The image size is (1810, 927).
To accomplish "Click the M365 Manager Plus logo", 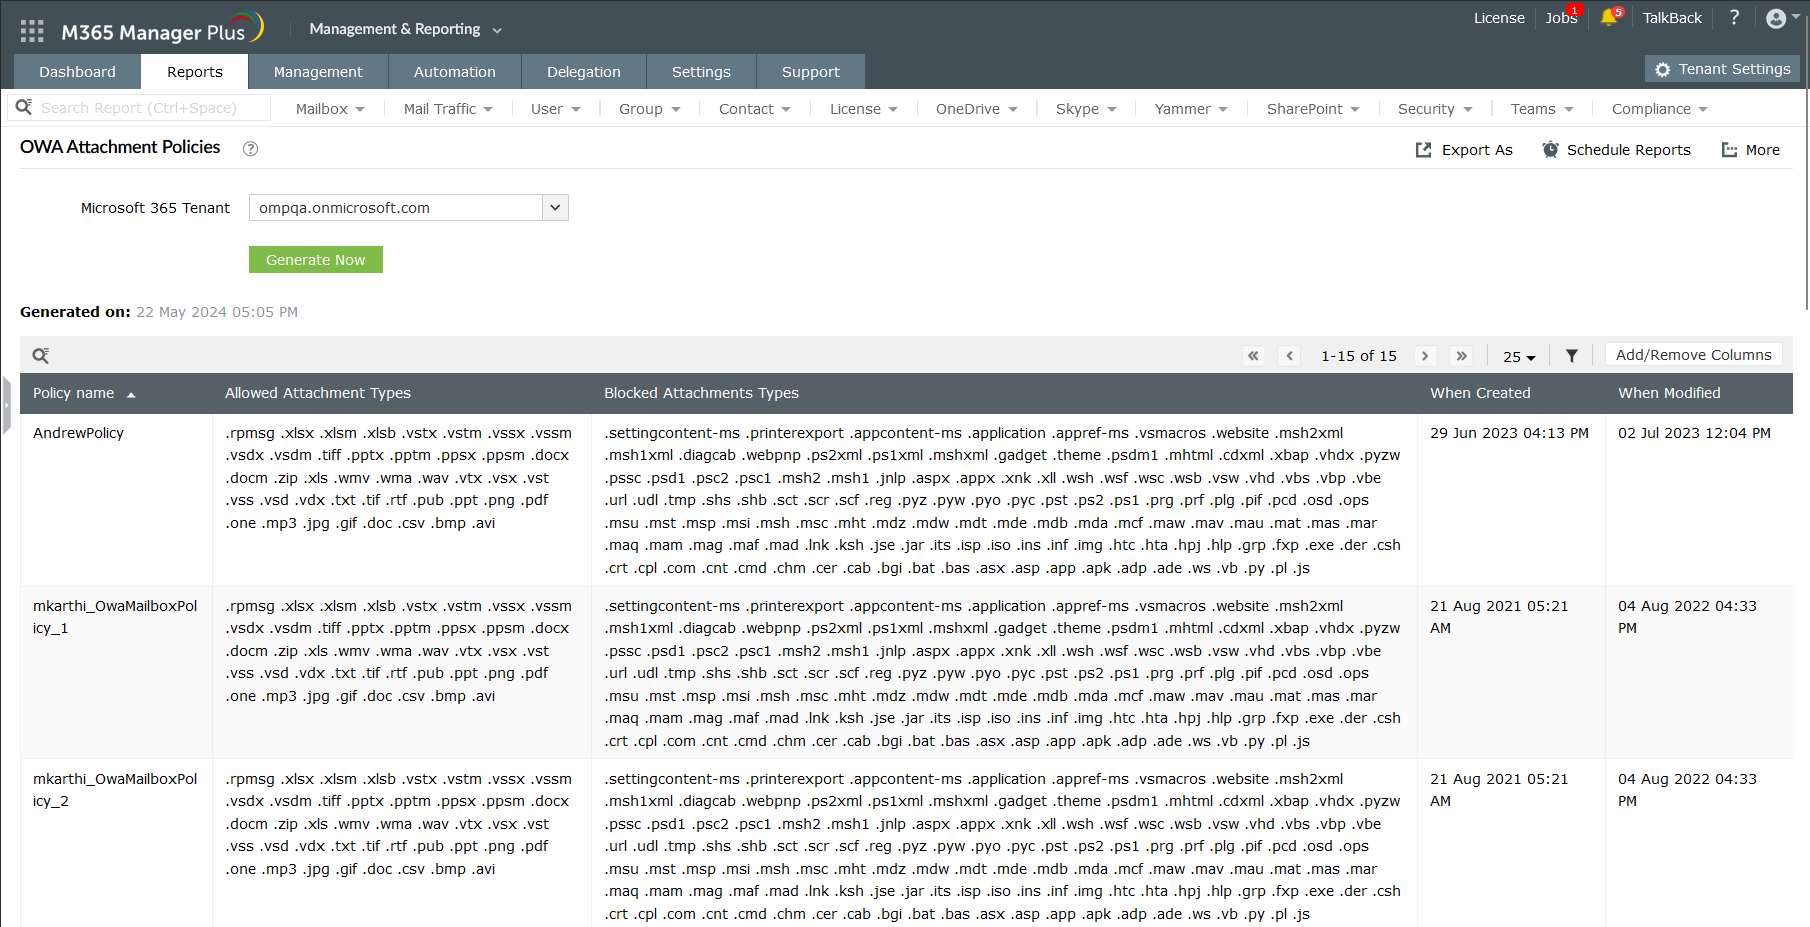I will click(x=162, y=30).
